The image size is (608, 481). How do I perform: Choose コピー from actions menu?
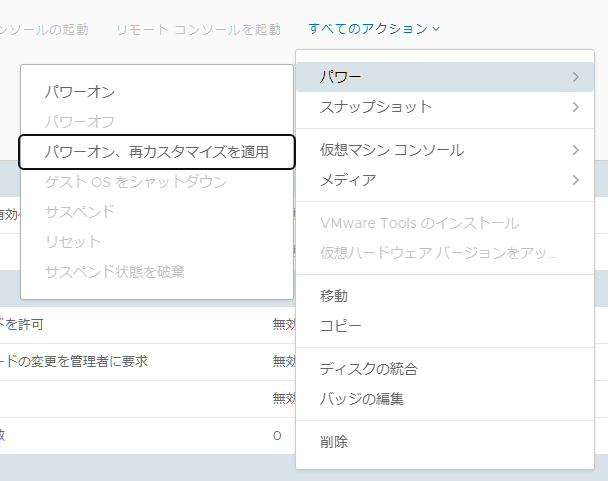[x=445, y=326]
